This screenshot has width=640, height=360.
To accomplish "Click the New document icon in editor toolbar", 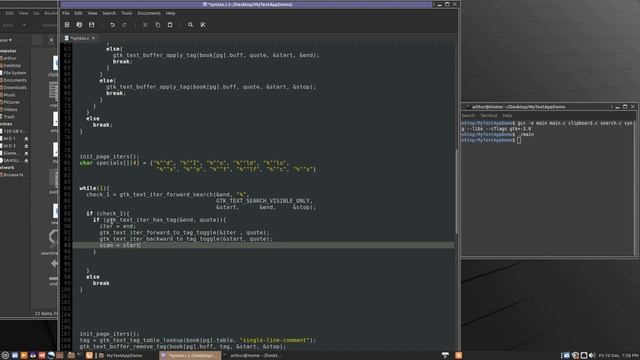I will (x=67, y=25).
